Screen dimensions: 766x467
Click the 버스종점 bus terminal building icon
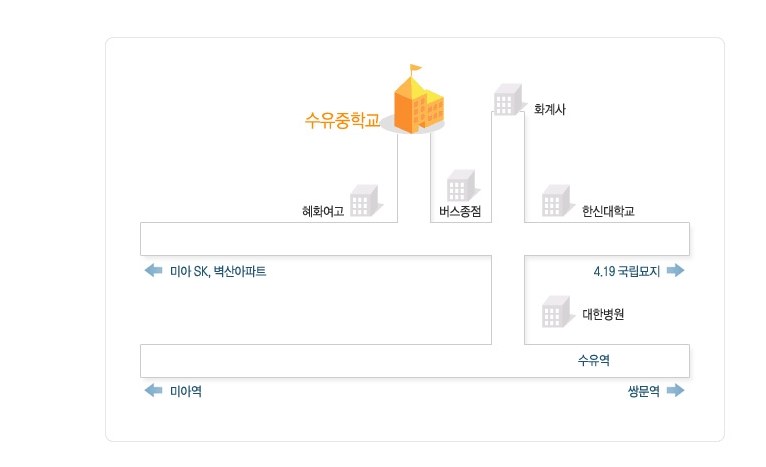point(460,187)
